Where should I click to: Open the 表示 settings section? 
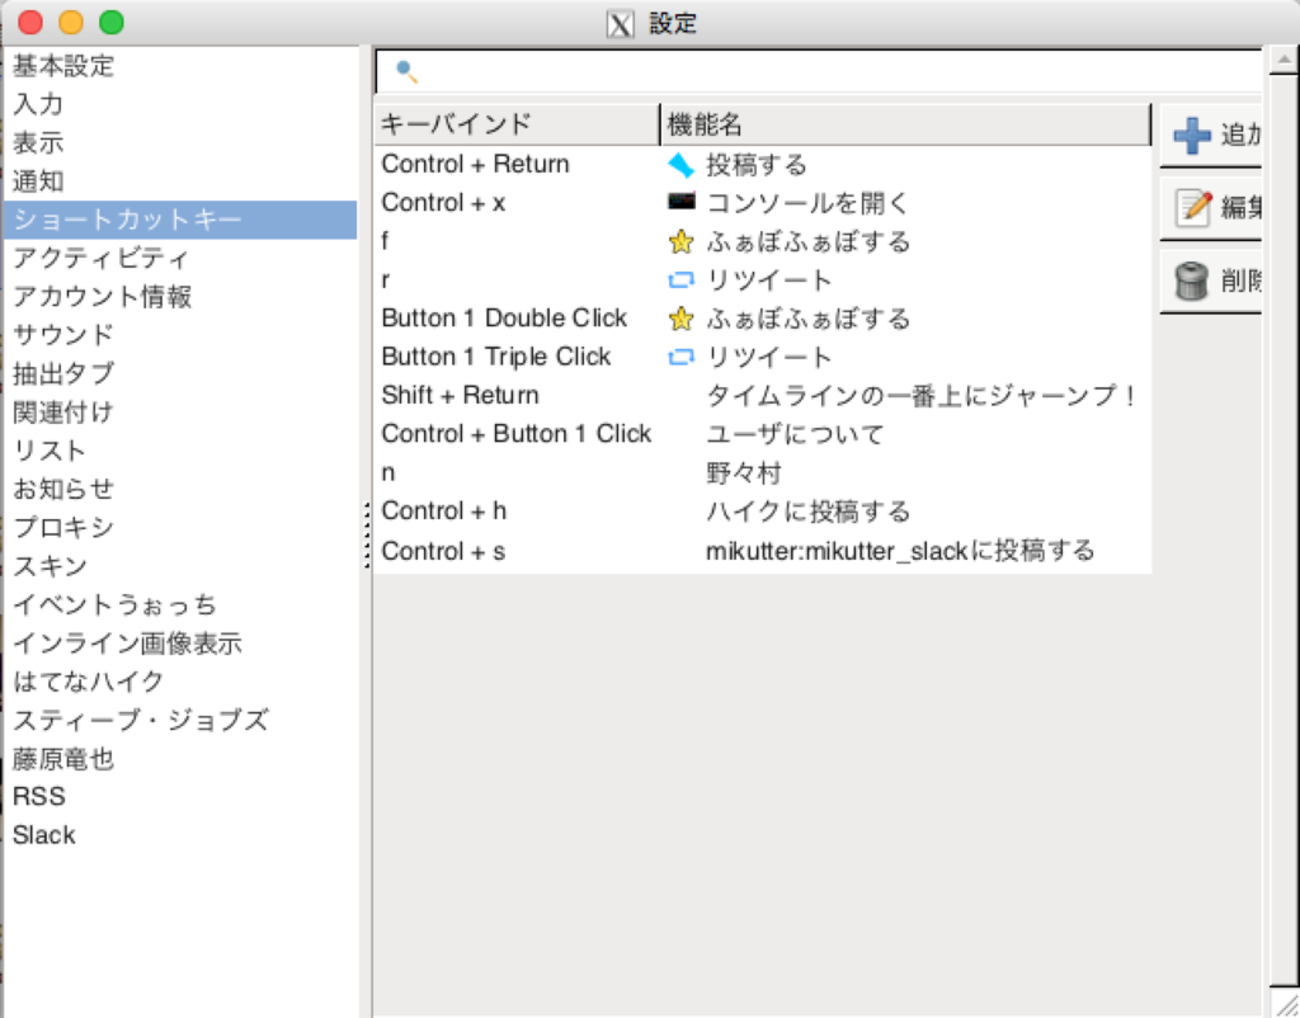coord(180,143)
